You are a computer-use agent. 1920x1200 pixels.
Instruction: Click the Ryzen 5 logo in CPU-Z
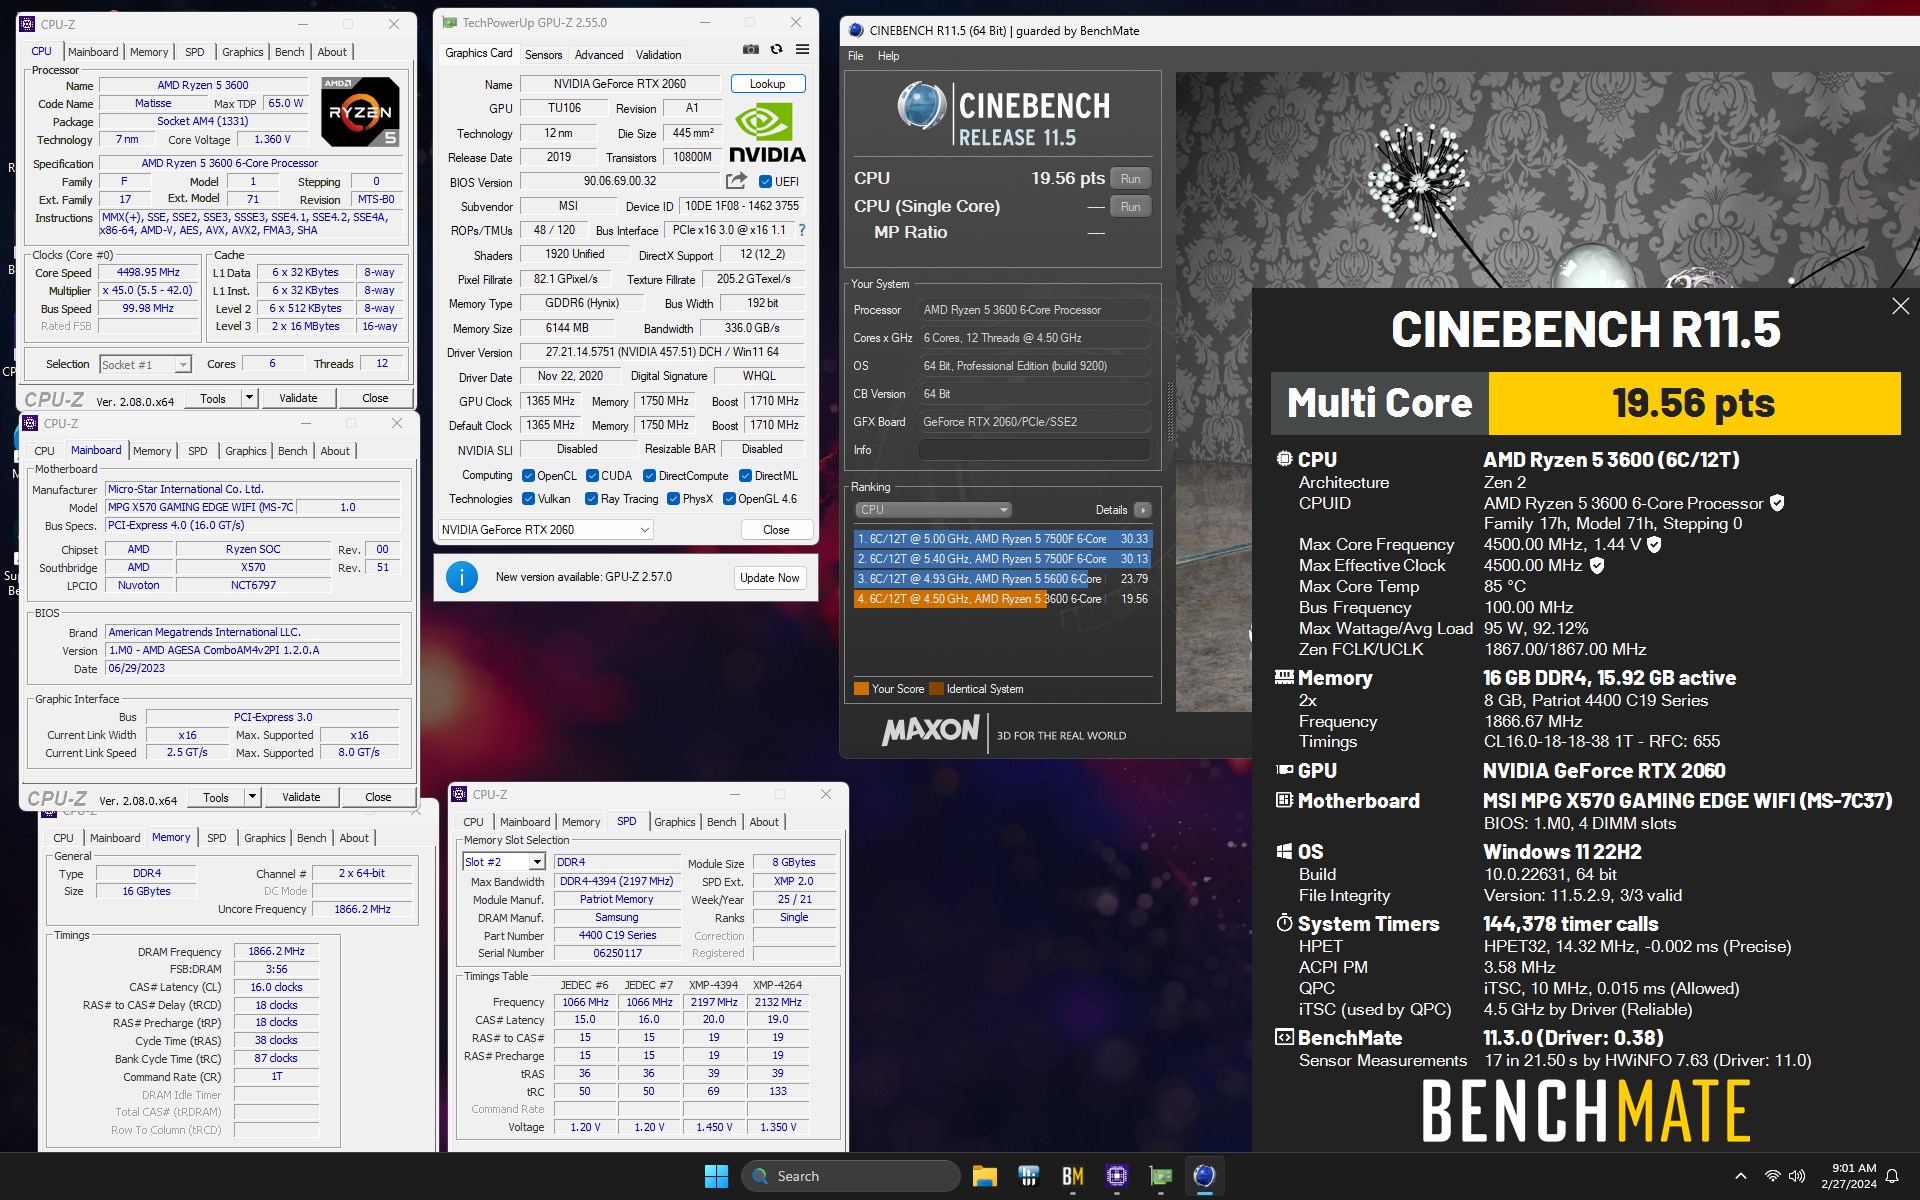point(361,112)
